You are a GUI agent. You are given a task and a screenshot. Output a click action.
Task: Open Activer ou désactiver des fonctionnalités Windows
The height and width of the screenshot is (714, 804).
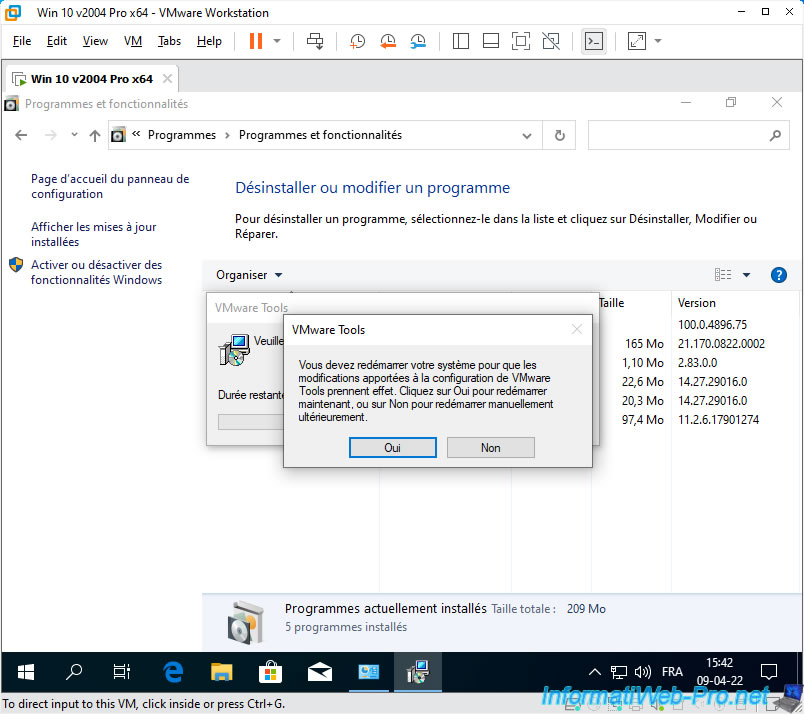96,272
